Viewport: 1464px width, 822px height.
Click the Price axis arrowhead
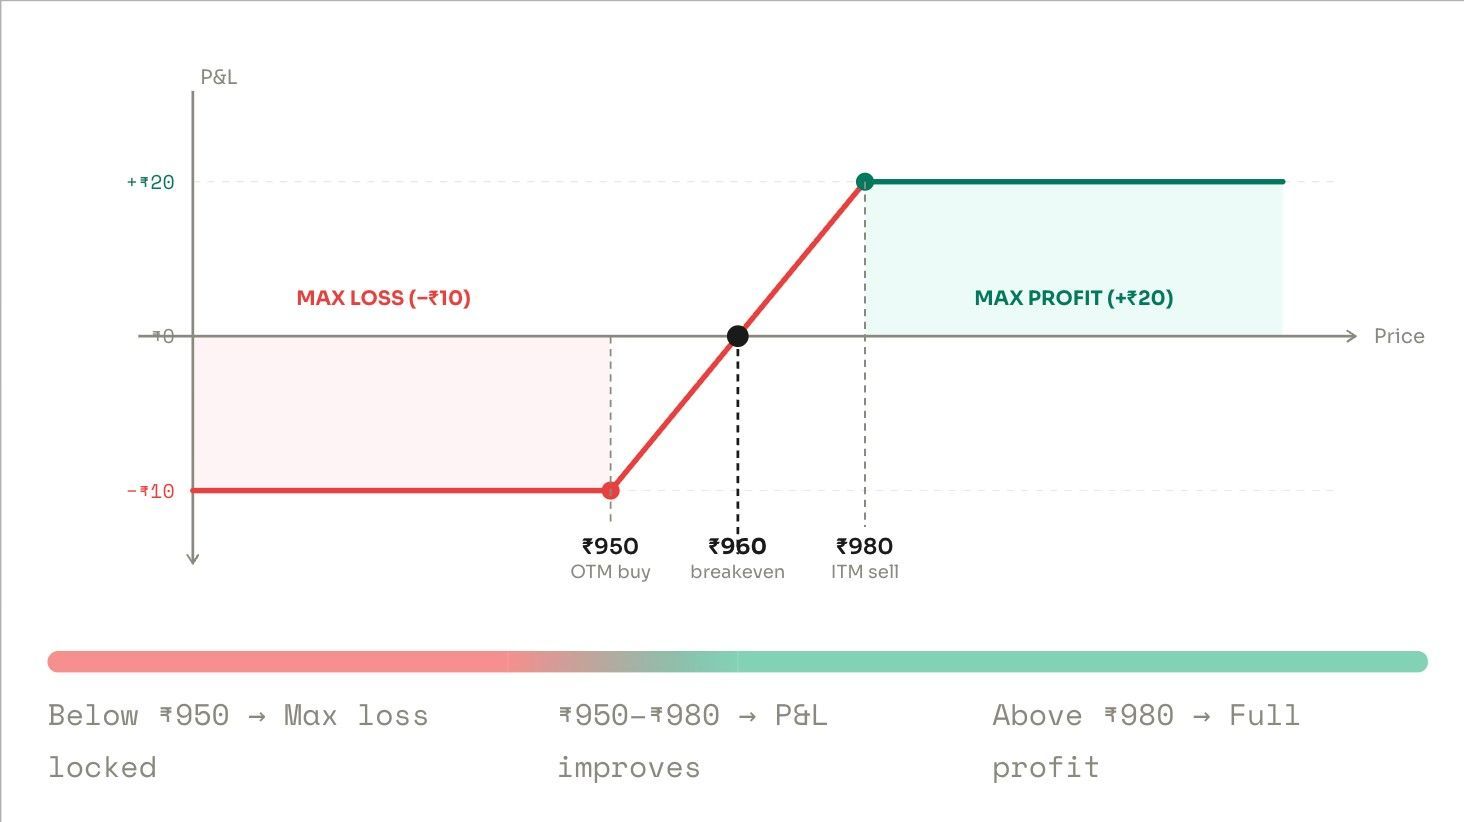click(1351, 336)
